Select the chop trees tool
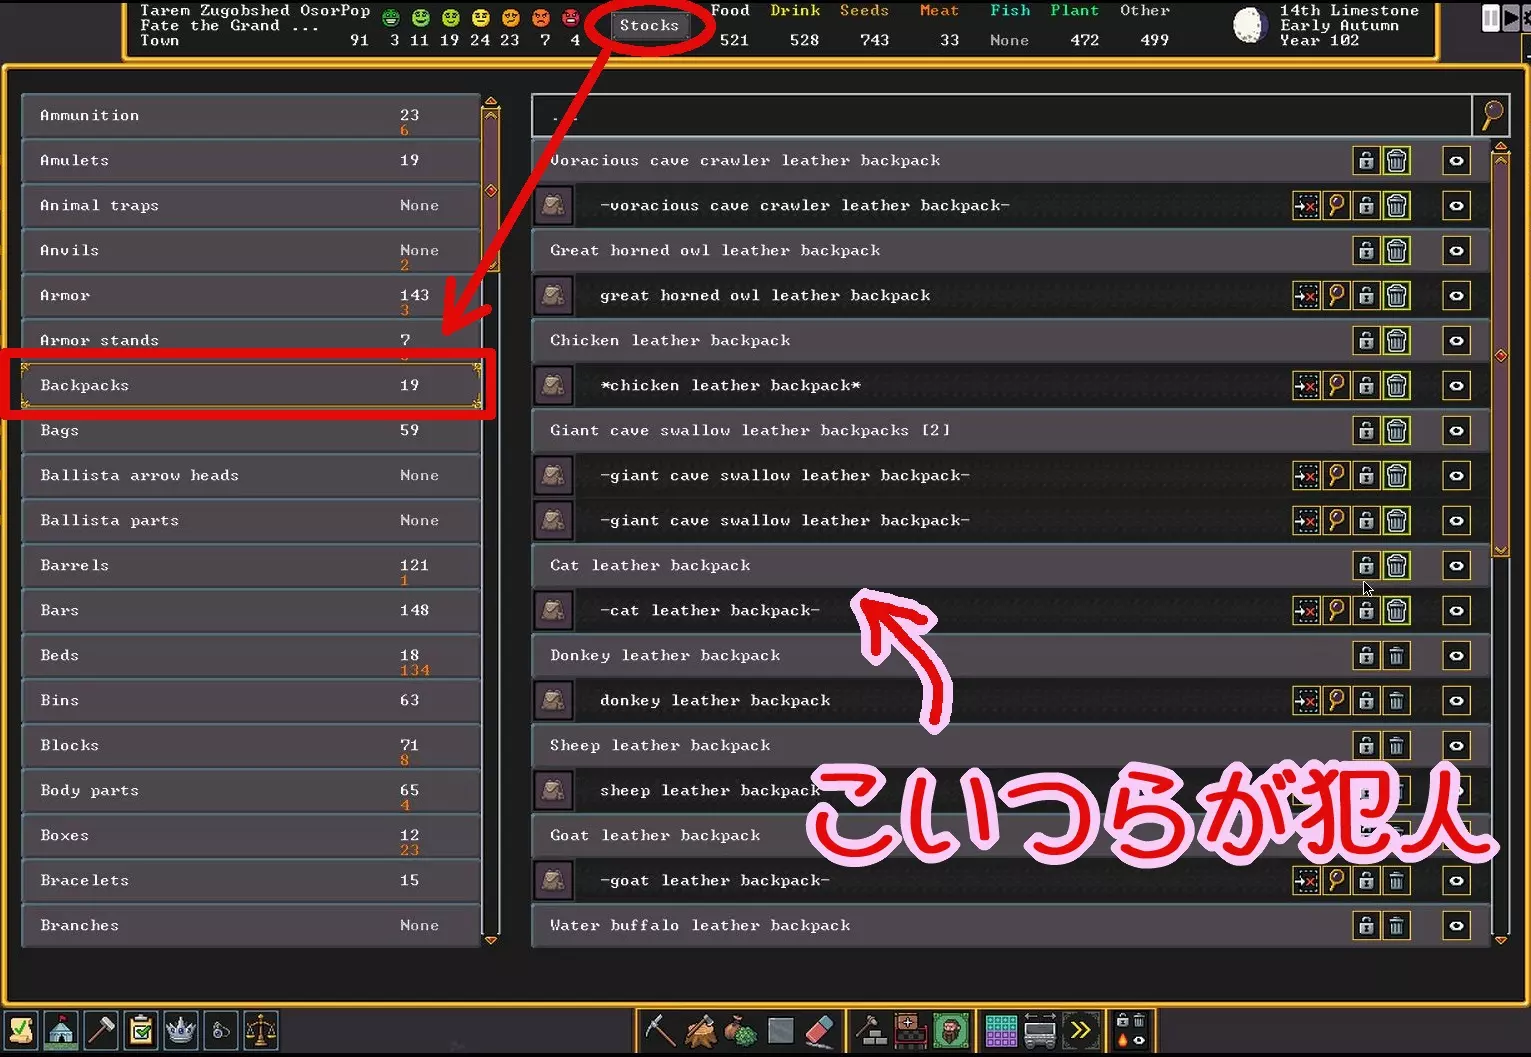 click(700, 1030)
